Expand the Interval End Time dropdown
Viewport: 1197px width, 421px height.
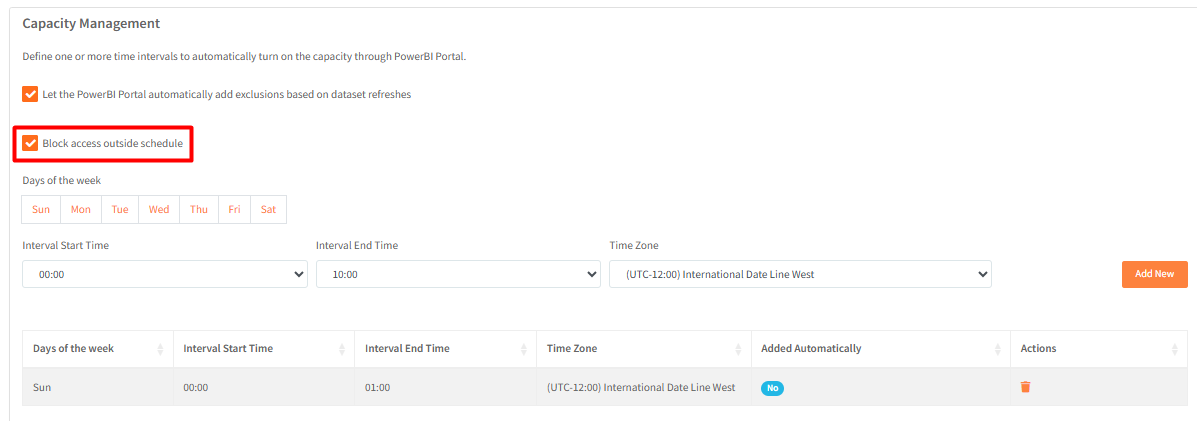click(458, 274)
